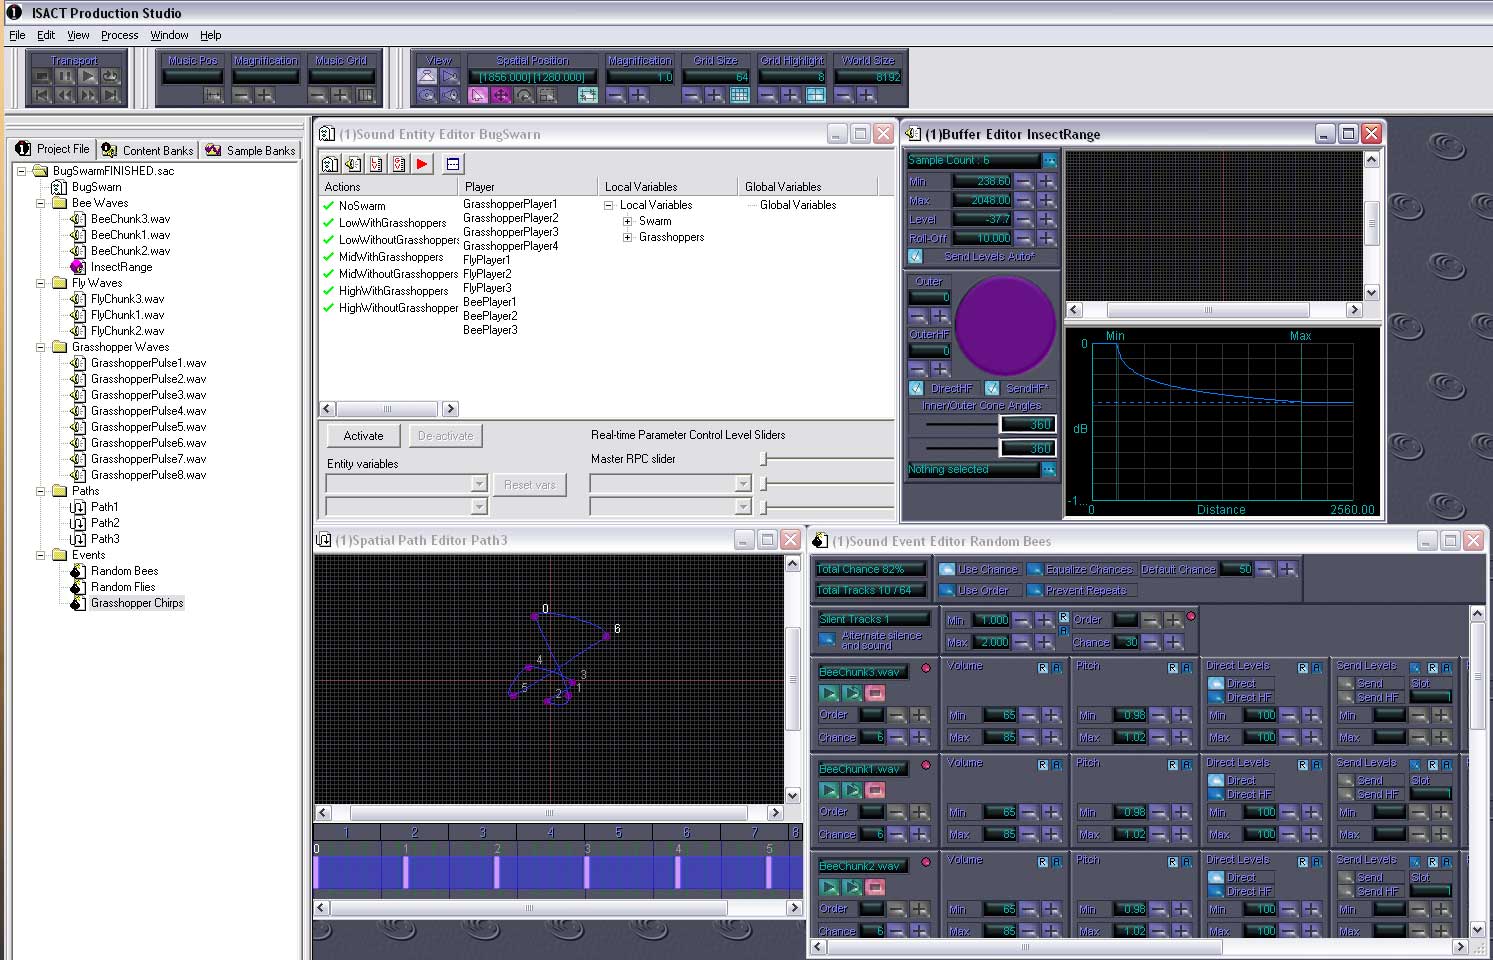1493x960 pixels.
Task: Click BeeChunk3.wav green play button
Action: tap(830, 693)
